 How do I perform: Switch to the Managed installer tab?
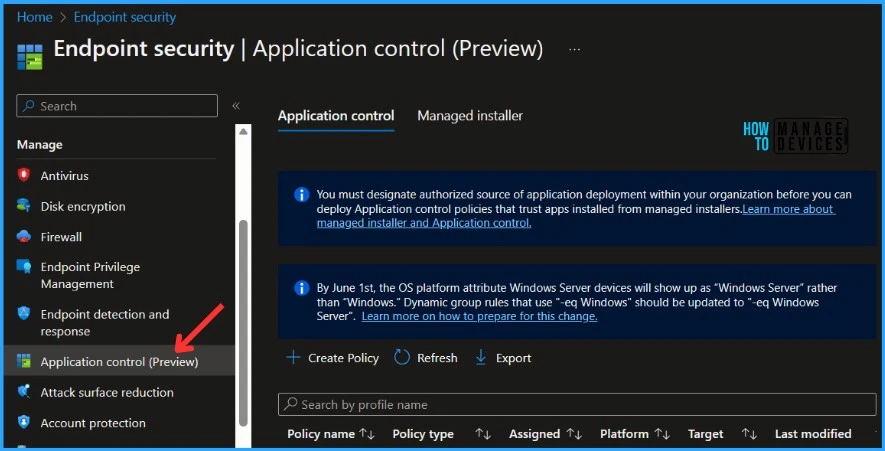[x=470, y=116]
